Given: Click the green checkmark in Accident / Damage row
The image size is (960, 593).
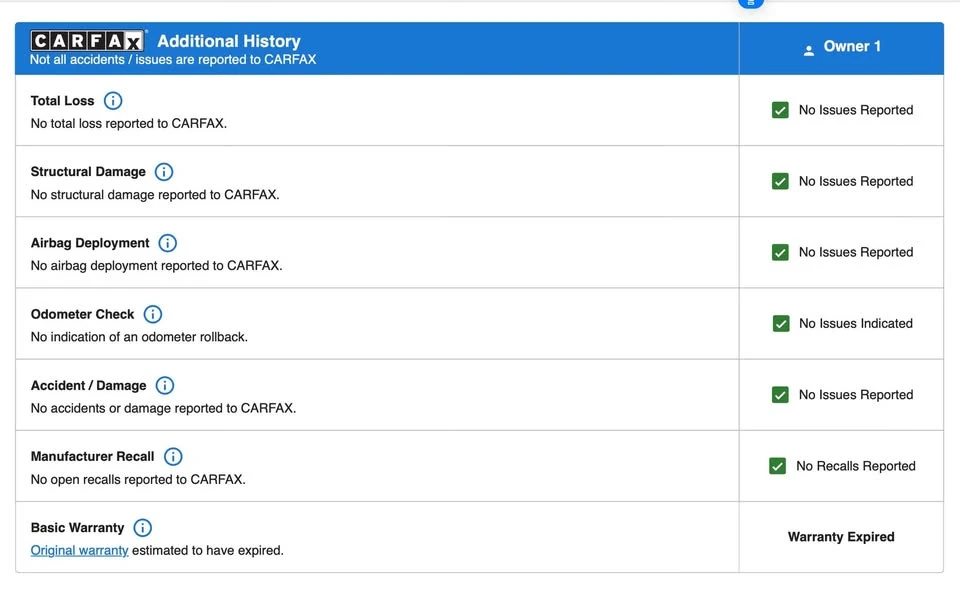Looking at the screenshot, I should tap(780, 395).
